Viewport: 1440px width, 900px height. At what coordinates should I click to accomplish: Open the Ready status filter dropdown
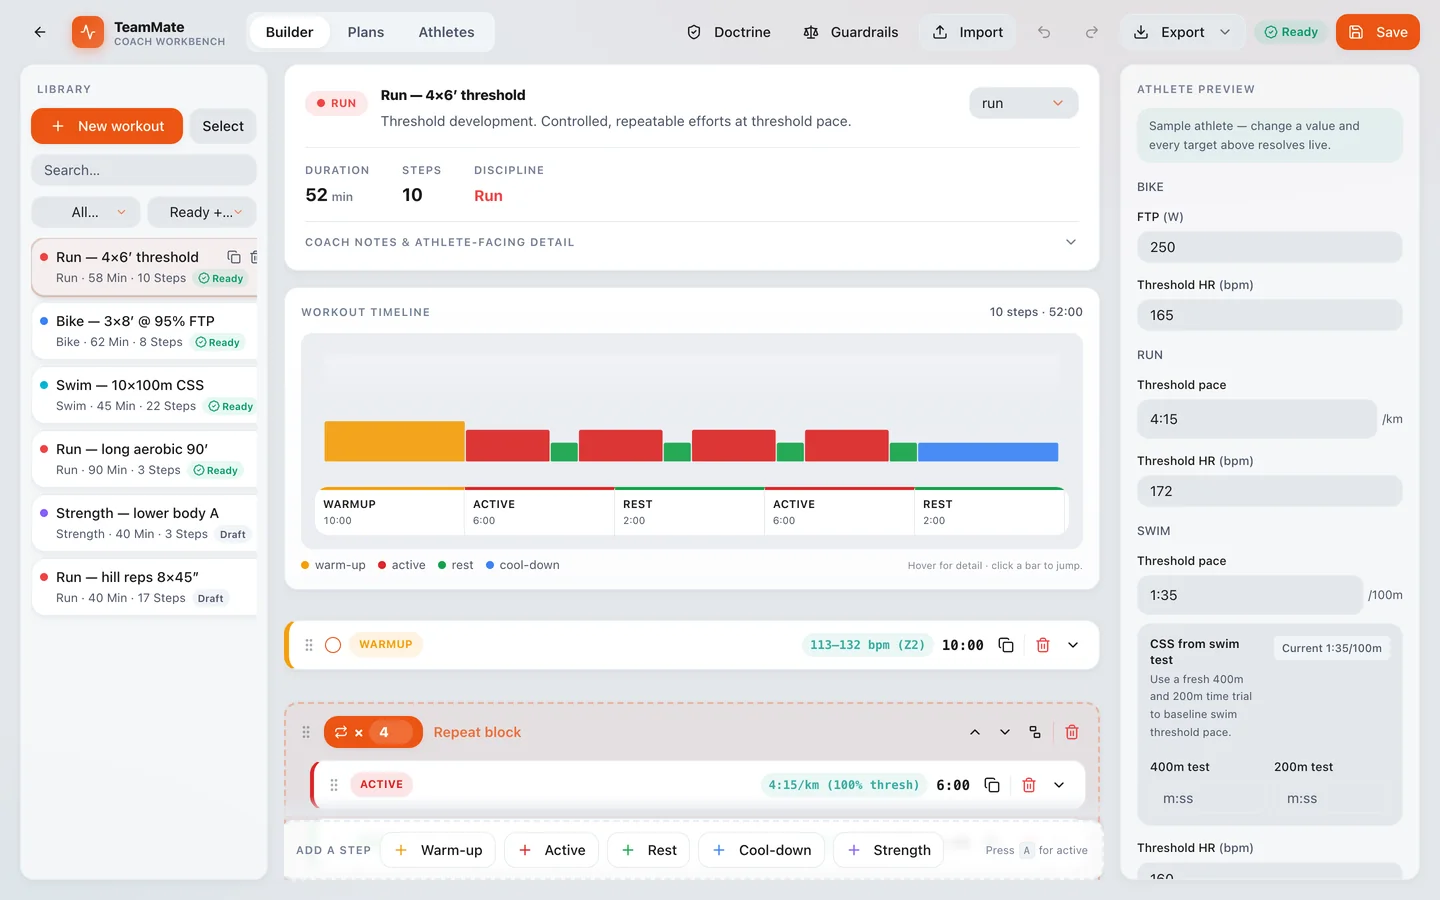click(202, 212)
